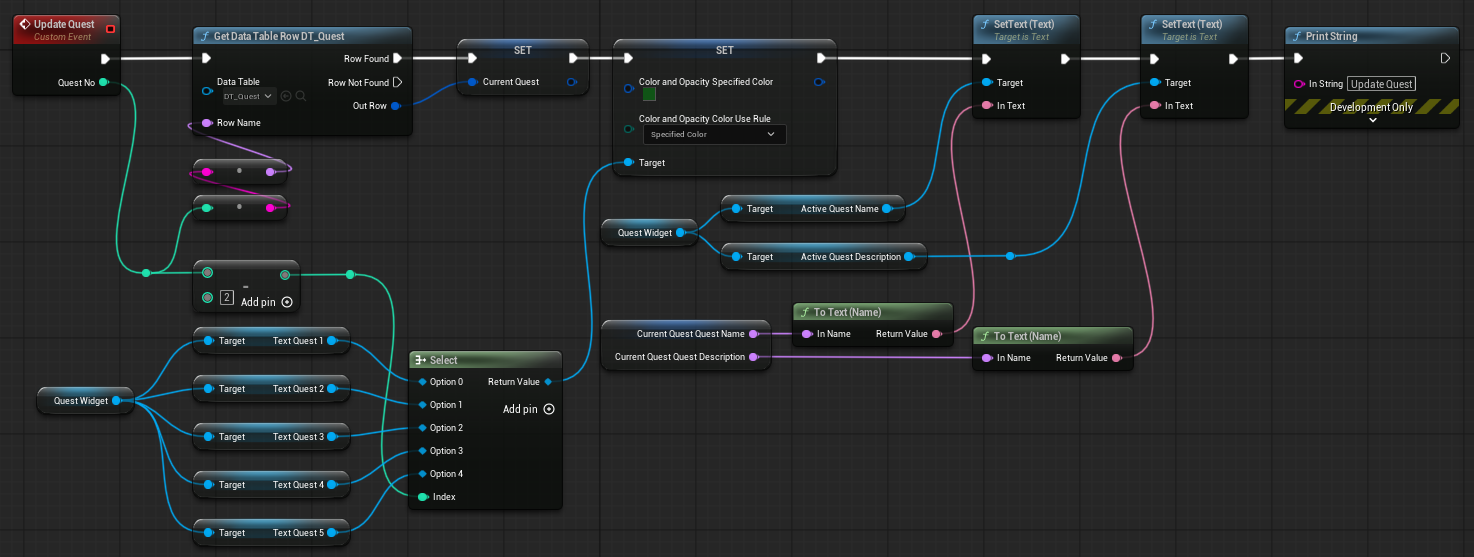Click the Row Name input pin
The width and height of the screenshot is (1474, 557).
(x=207, y=123)
